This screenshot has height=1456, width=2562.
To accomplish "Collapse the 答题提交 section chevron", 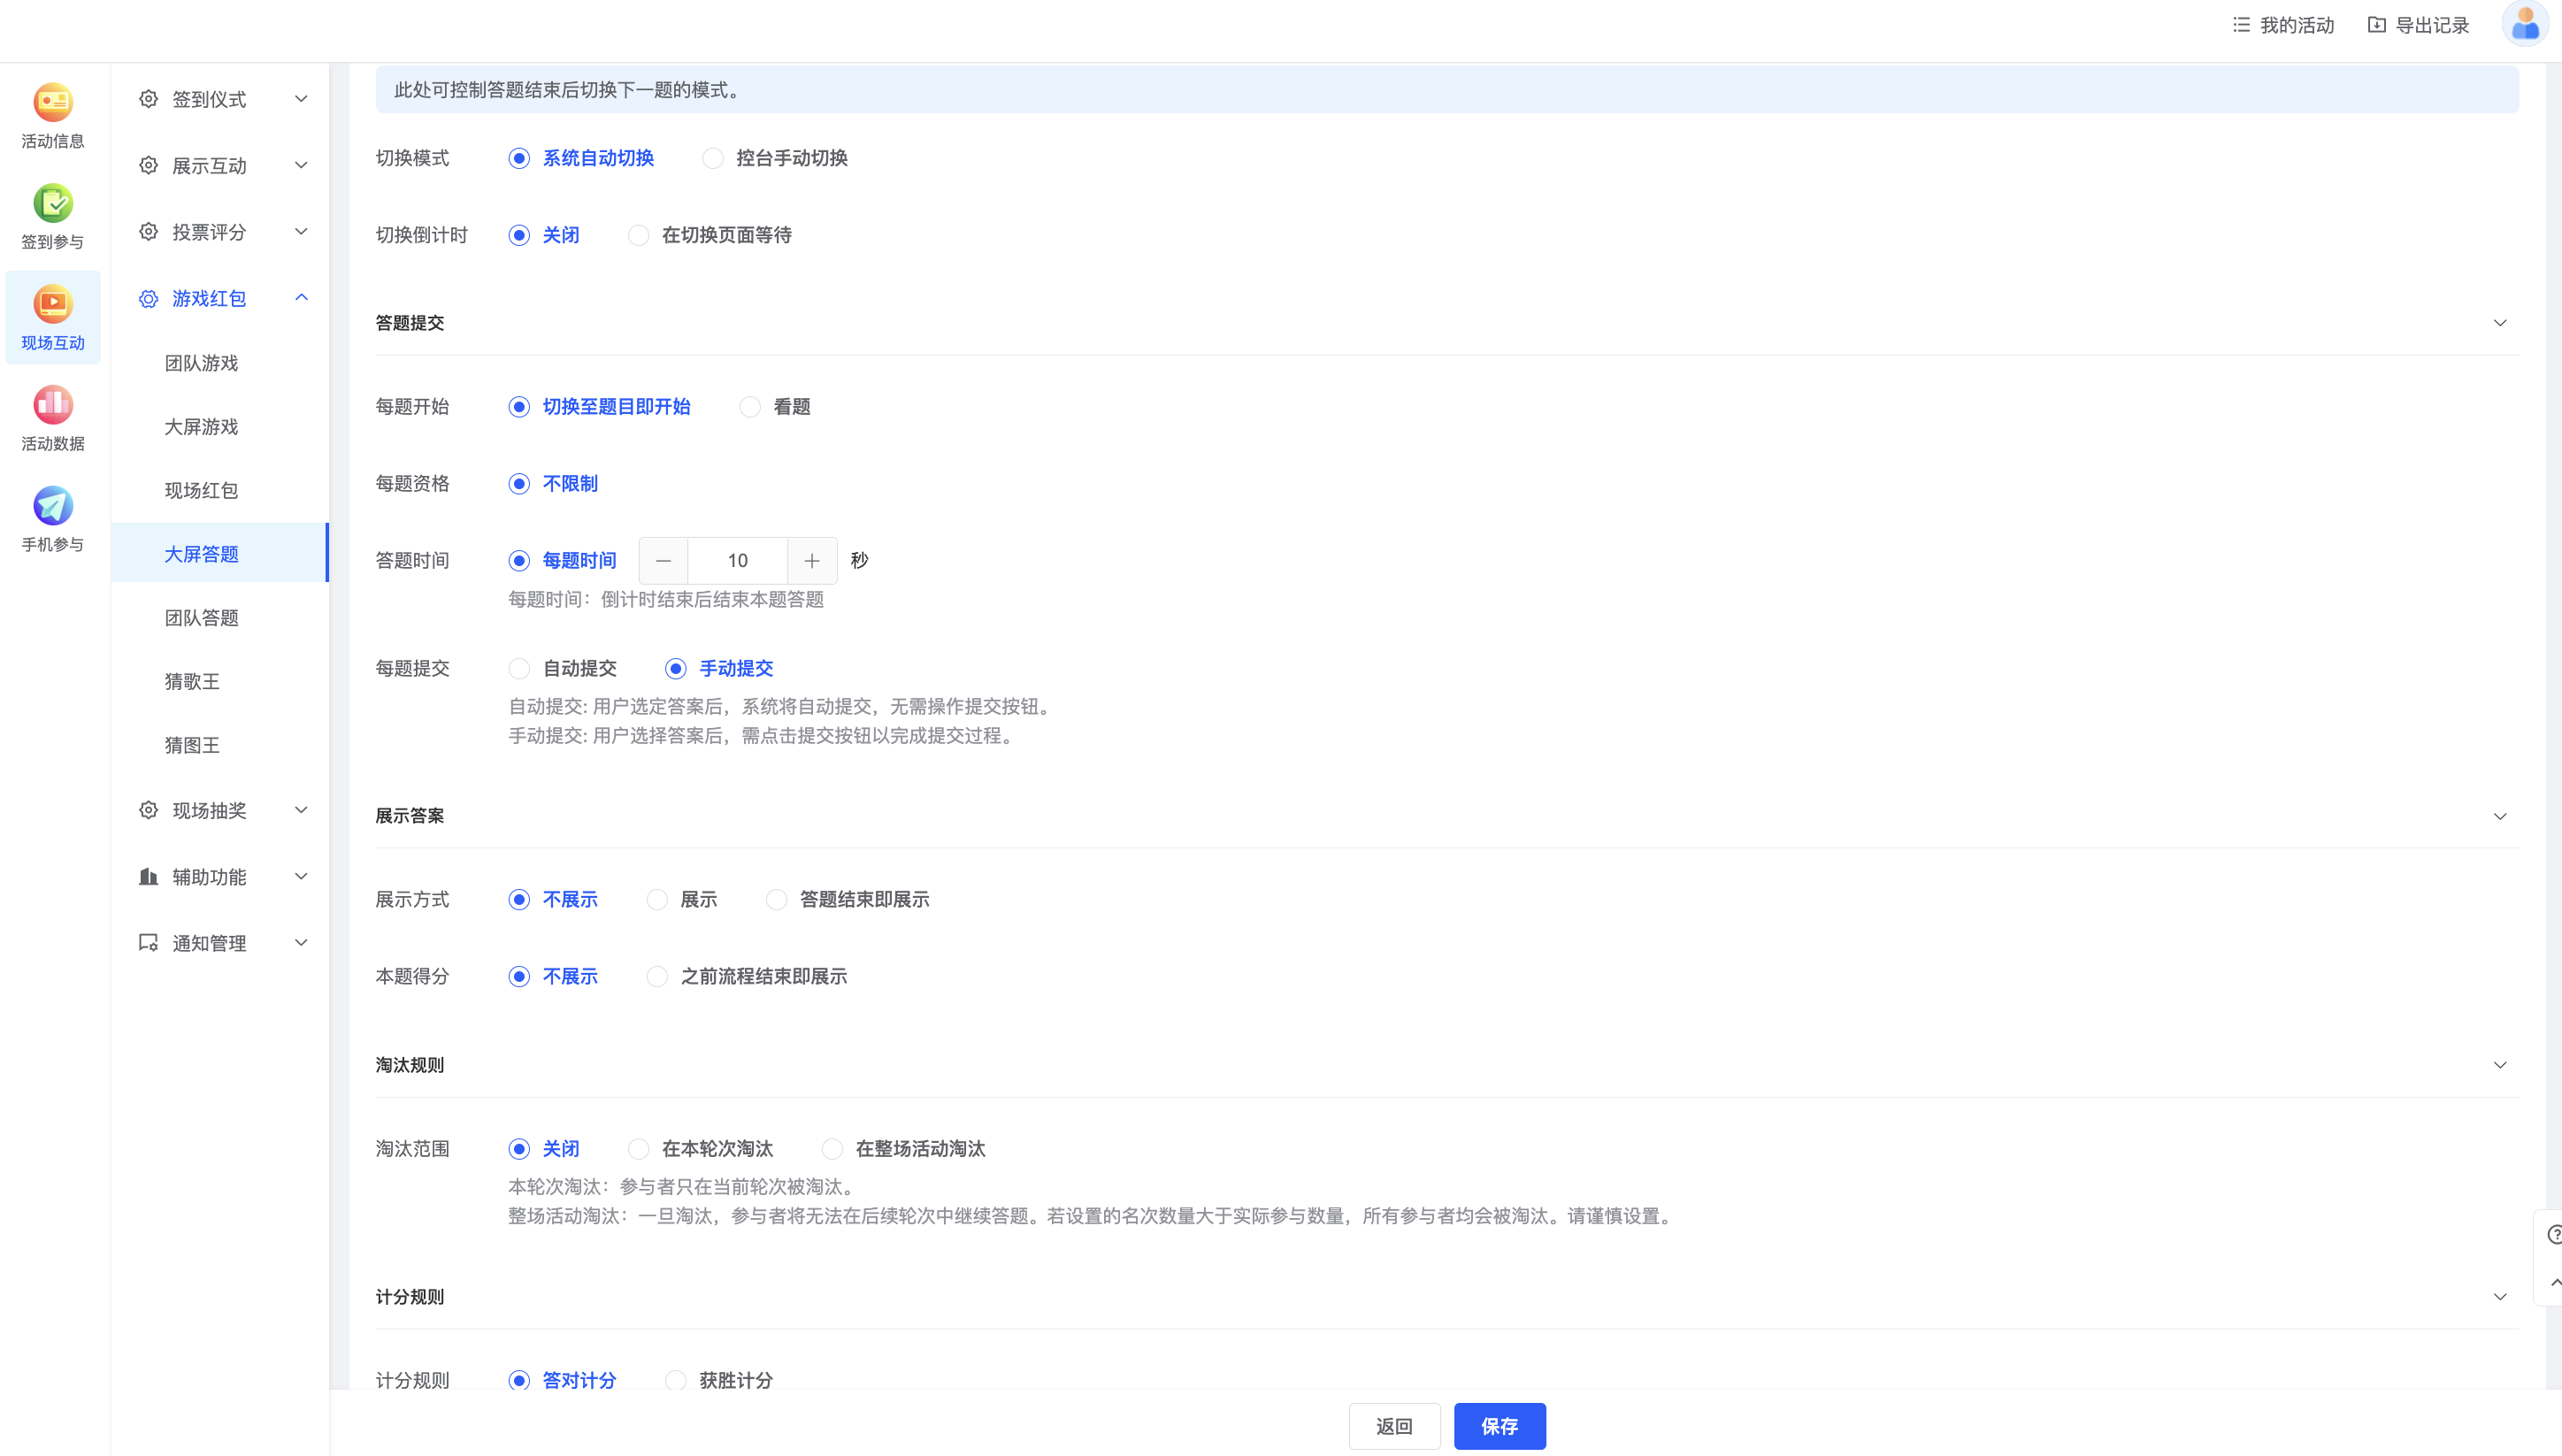I will 2500,323.
